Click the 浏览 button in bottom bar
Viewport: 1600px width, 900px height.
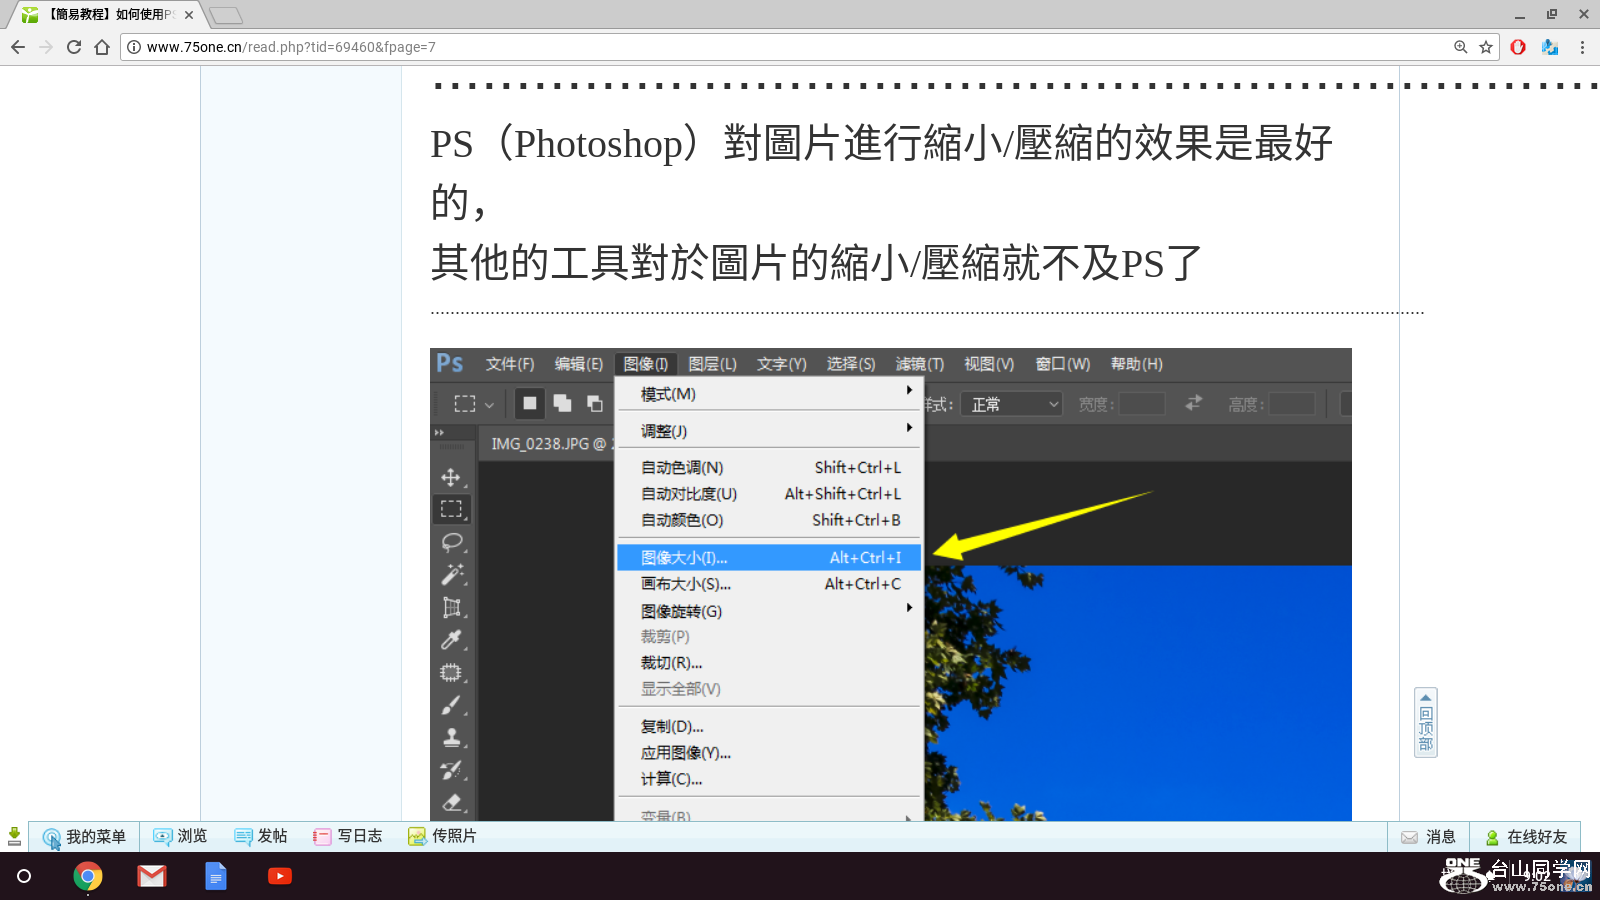[180, 836]
